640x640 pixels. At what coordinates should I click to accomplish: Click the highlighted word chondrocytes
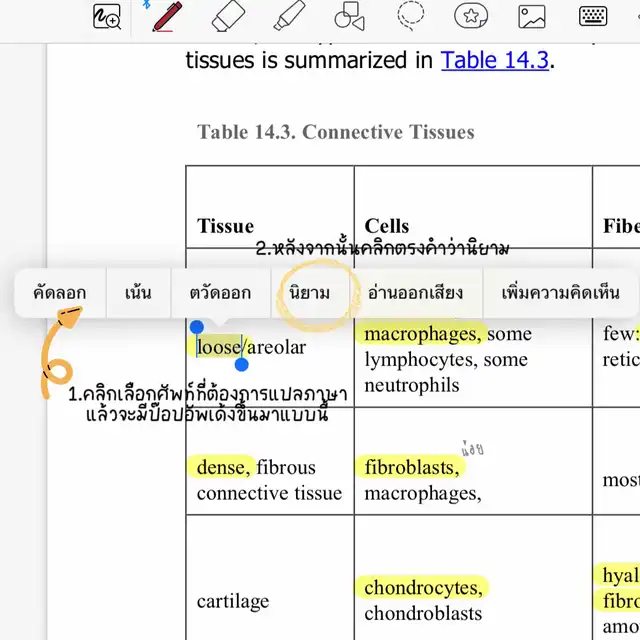(x=422, y=587)
